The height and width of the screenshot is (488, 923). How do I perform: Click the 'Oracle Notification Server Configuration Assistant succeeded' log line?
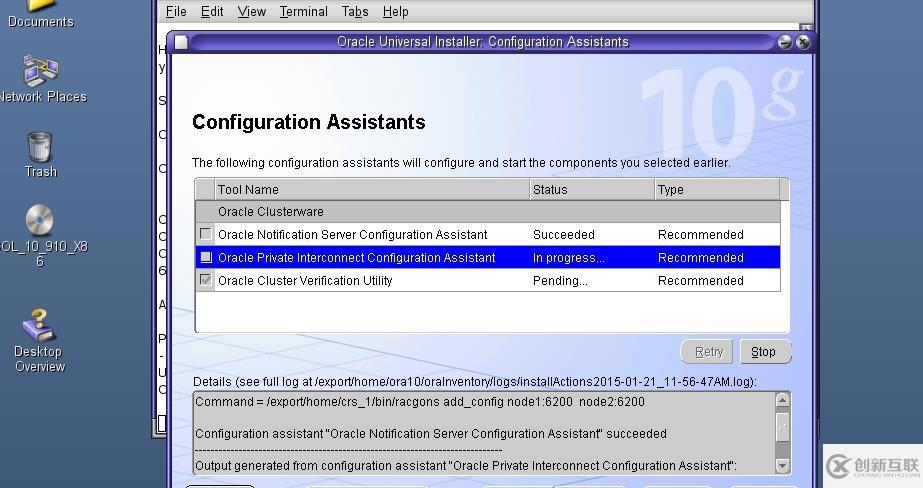click(x=430, y=434)
